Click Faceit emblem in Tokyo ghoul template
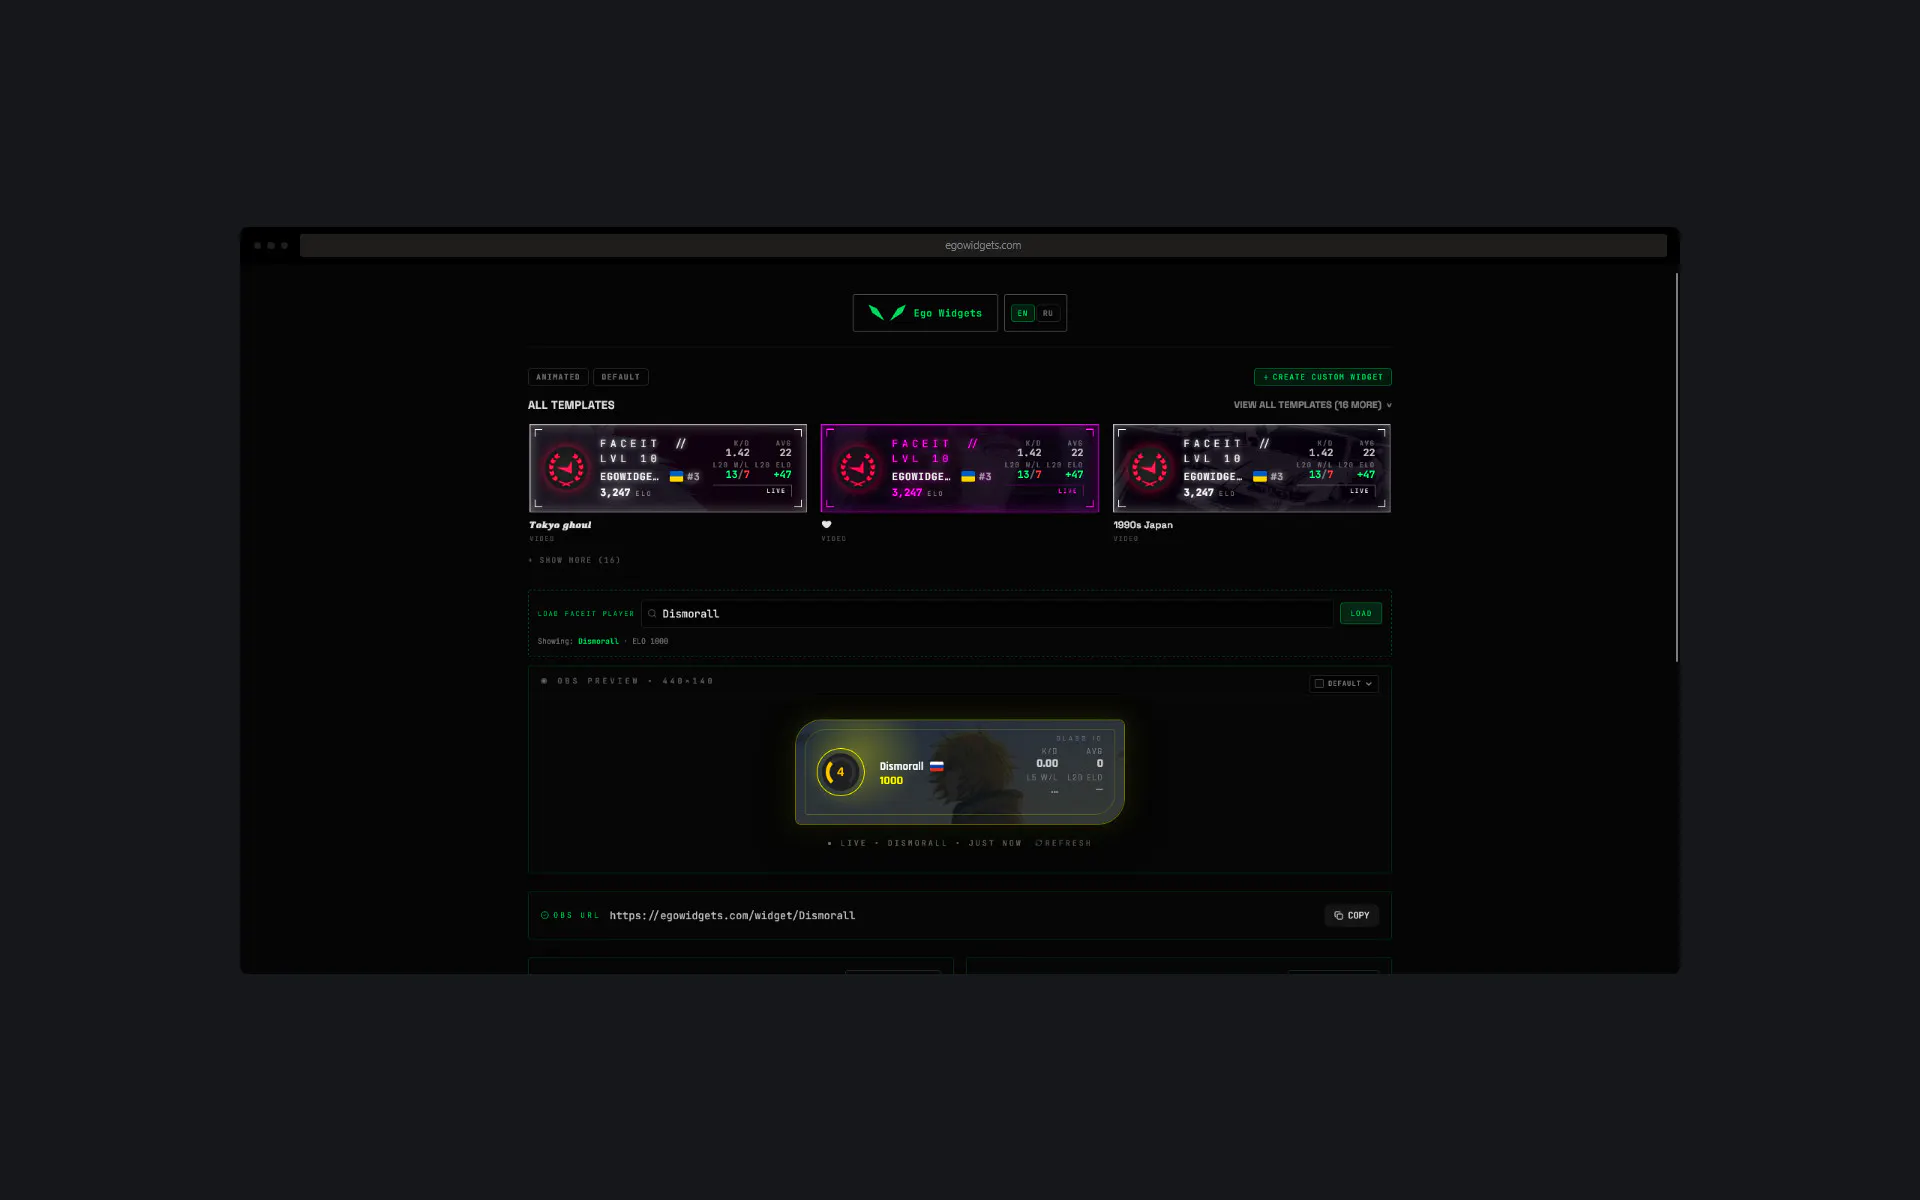Viewport: 1920px width, 1200px height. click(566, 468)
